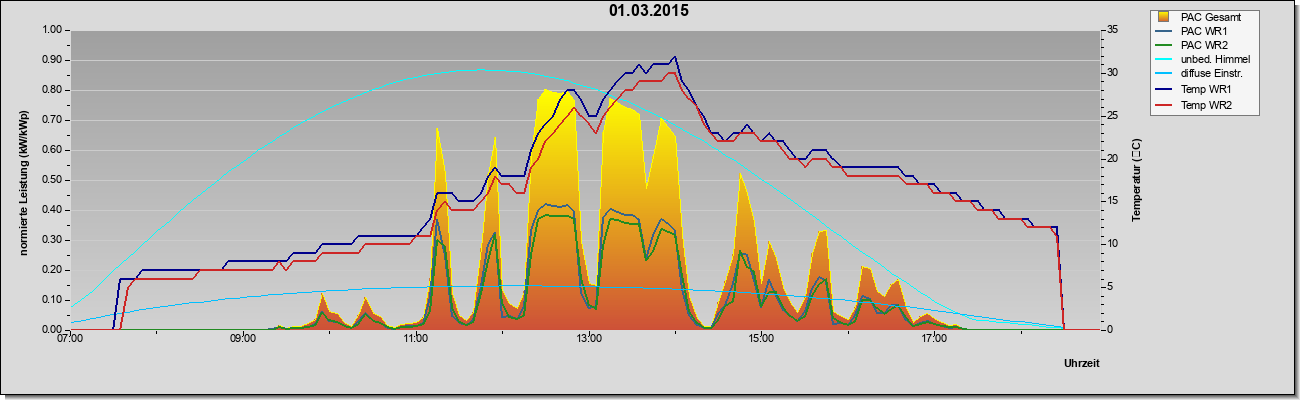This screenshot has width=1300, height=400.
Task: Click the orange-yellow PAC Gesamt legend swatch
Action: (x=1165, y=17)
